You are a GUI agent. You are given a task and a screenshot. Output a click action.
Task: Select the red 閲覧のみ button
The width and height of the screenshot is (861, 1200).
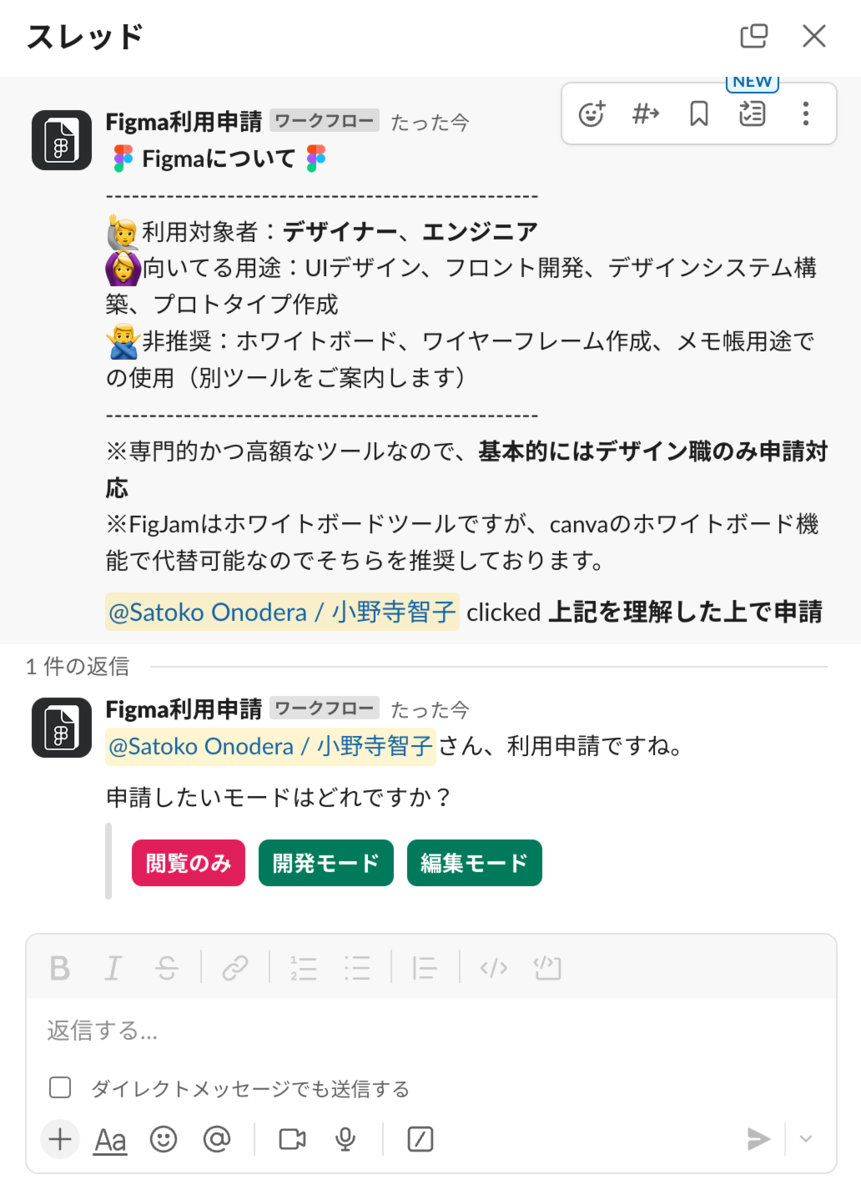188,863
